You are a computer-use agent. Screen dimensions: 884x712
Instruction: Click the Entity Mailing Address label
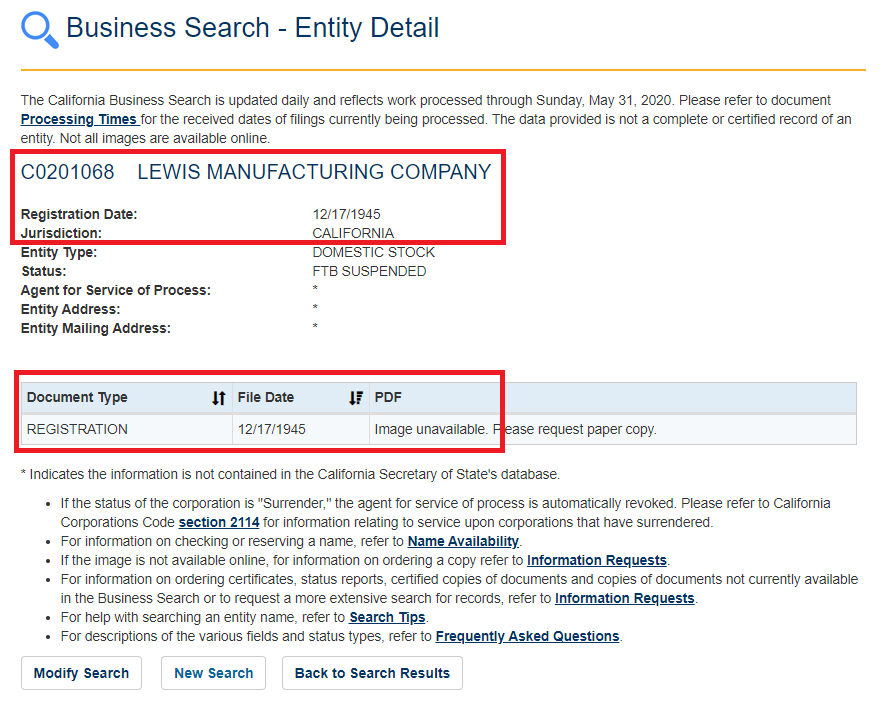pos(96,329)
